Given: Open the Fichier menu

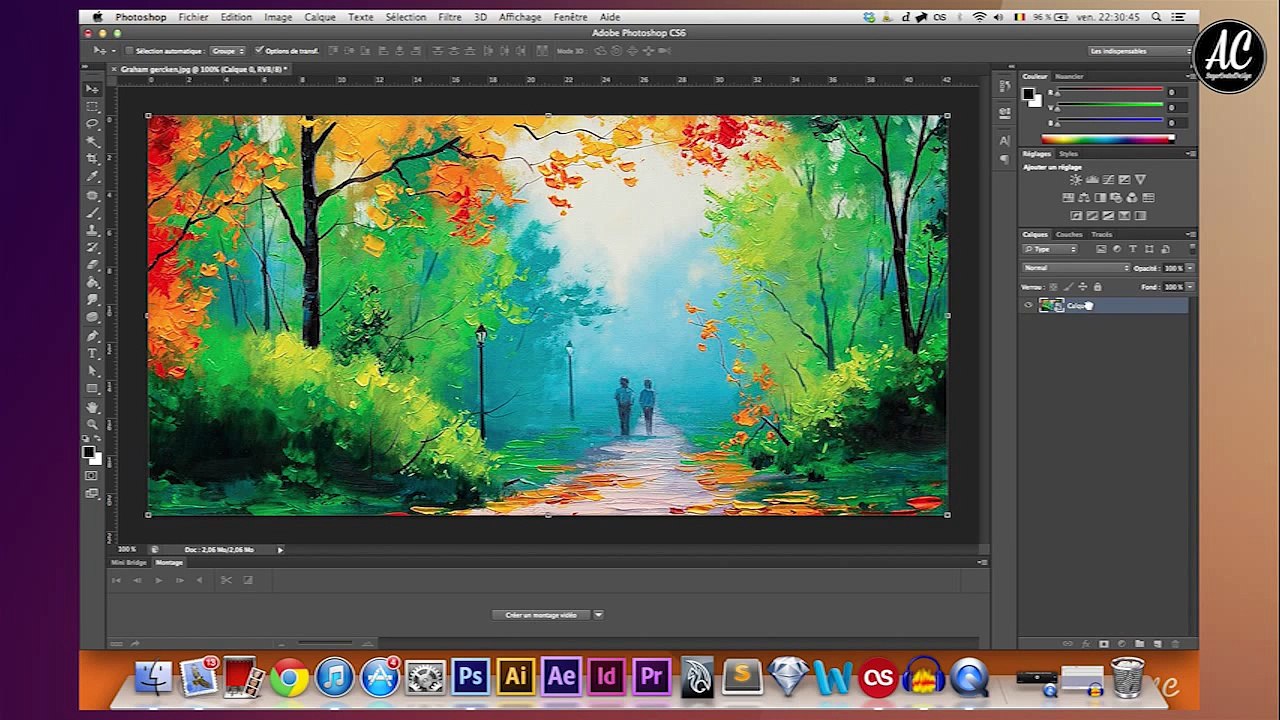Looking at the screenshot, I should tap(194, 17).
